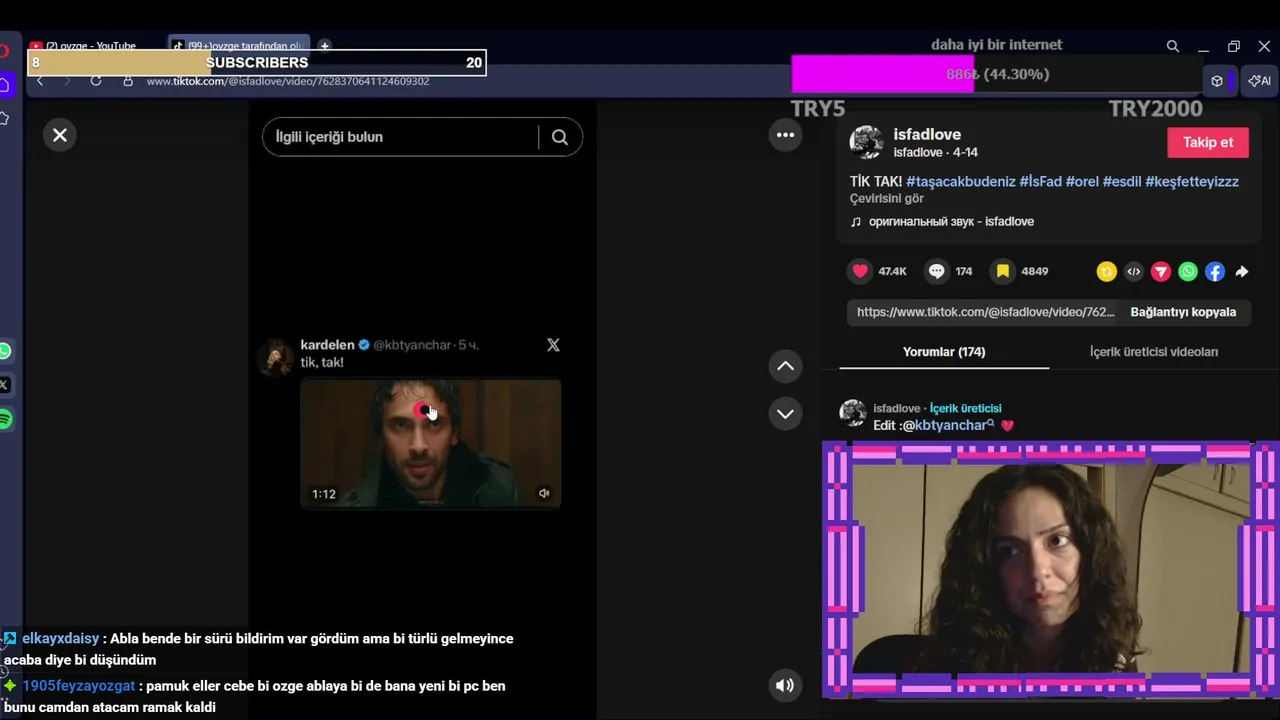
Task: Click the #esdil hashtag
Action: click(x=1122, y=182)
